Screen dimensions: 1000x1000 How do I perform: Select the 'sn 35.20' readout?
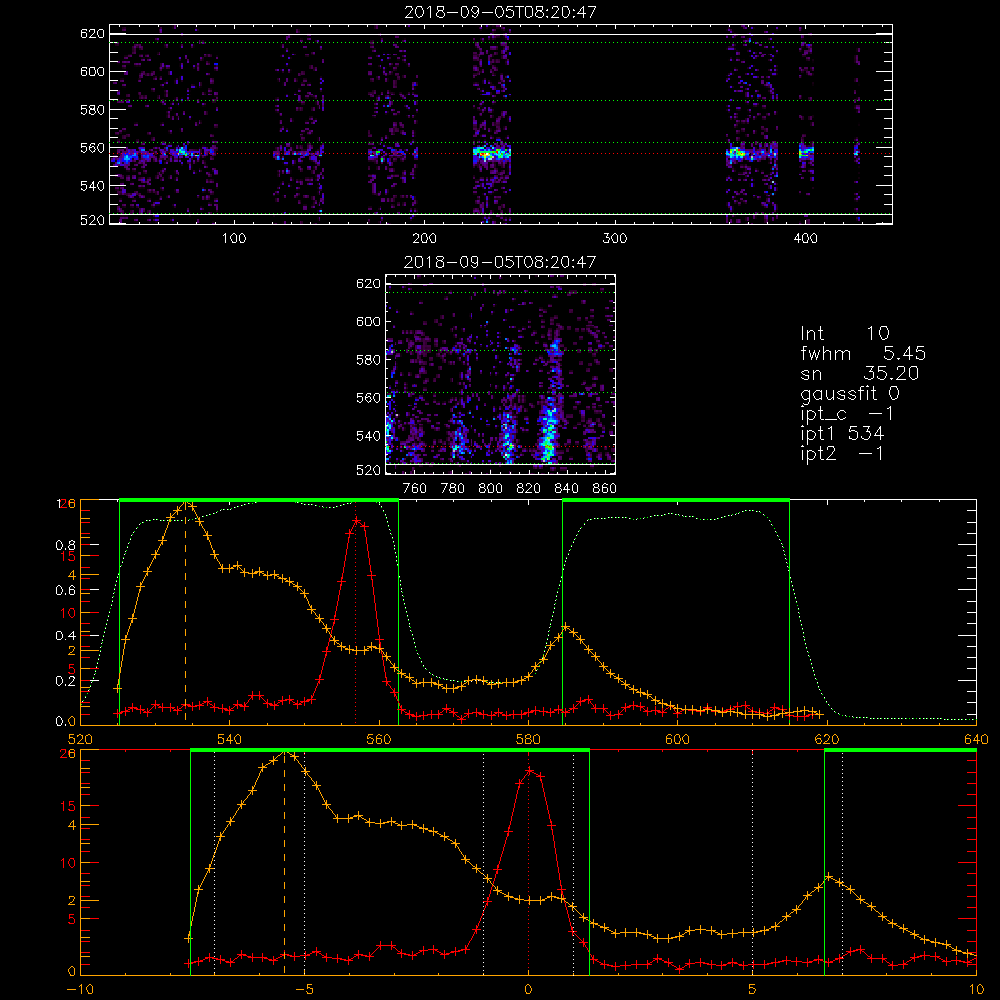pyautogui.click(x=860, y=373)
